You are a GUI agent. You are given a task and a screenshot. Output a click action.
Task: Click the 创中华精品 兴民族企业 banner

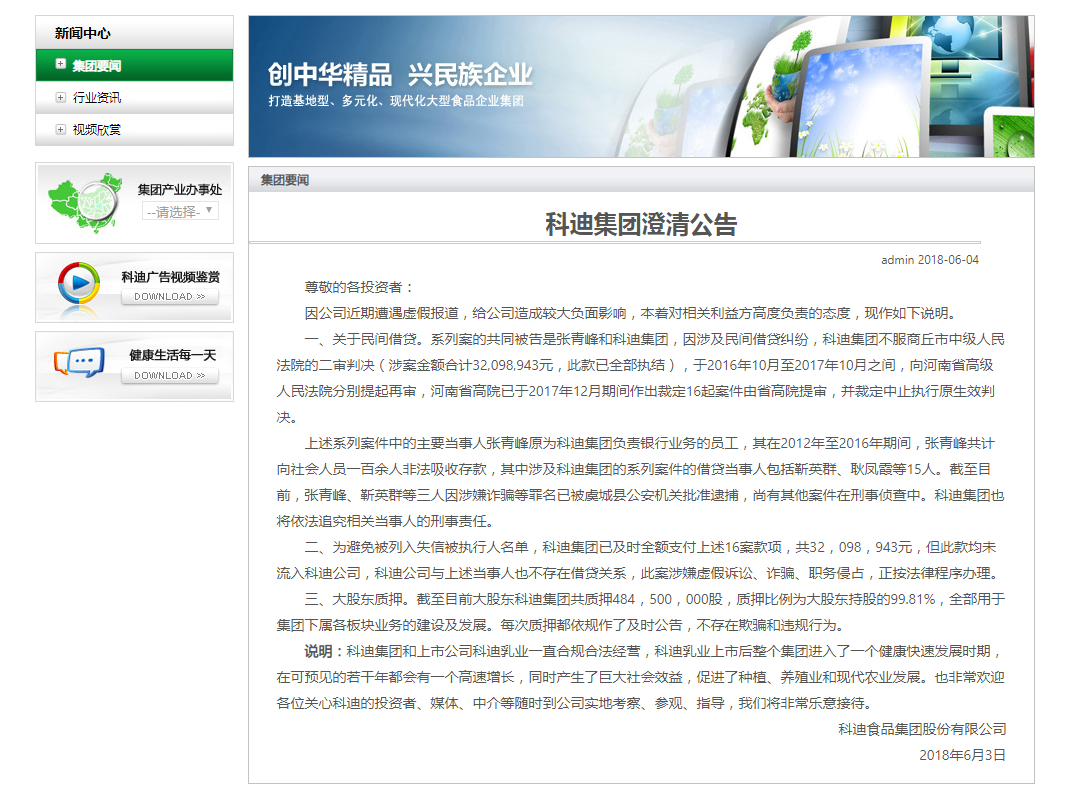pos(641,87)
